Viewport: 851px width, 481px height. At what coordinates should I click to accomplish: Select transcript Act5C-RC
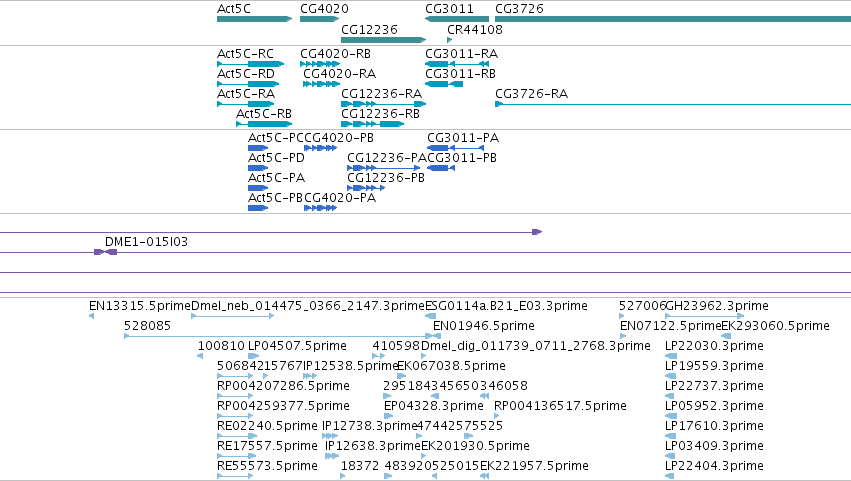(250, 64)
